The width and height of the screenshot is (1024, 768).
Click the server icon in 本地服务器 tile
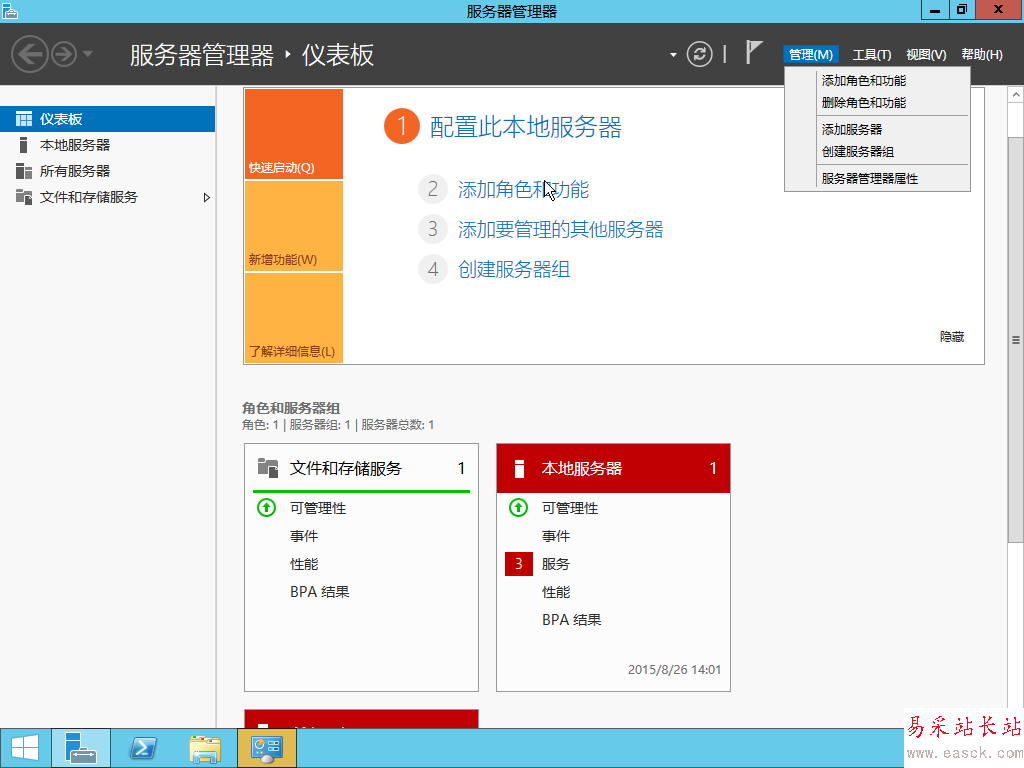519,468
